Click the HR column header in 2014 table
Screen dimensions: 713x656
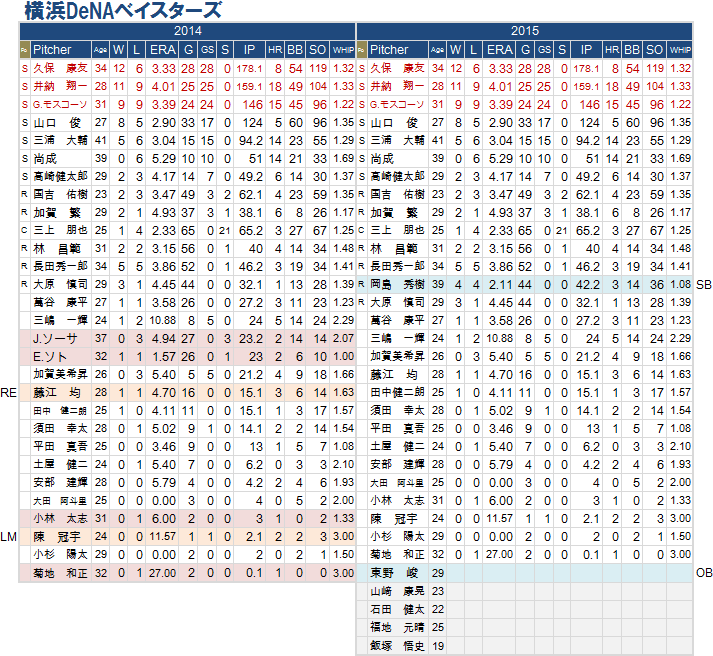click(x=275, y=50)
